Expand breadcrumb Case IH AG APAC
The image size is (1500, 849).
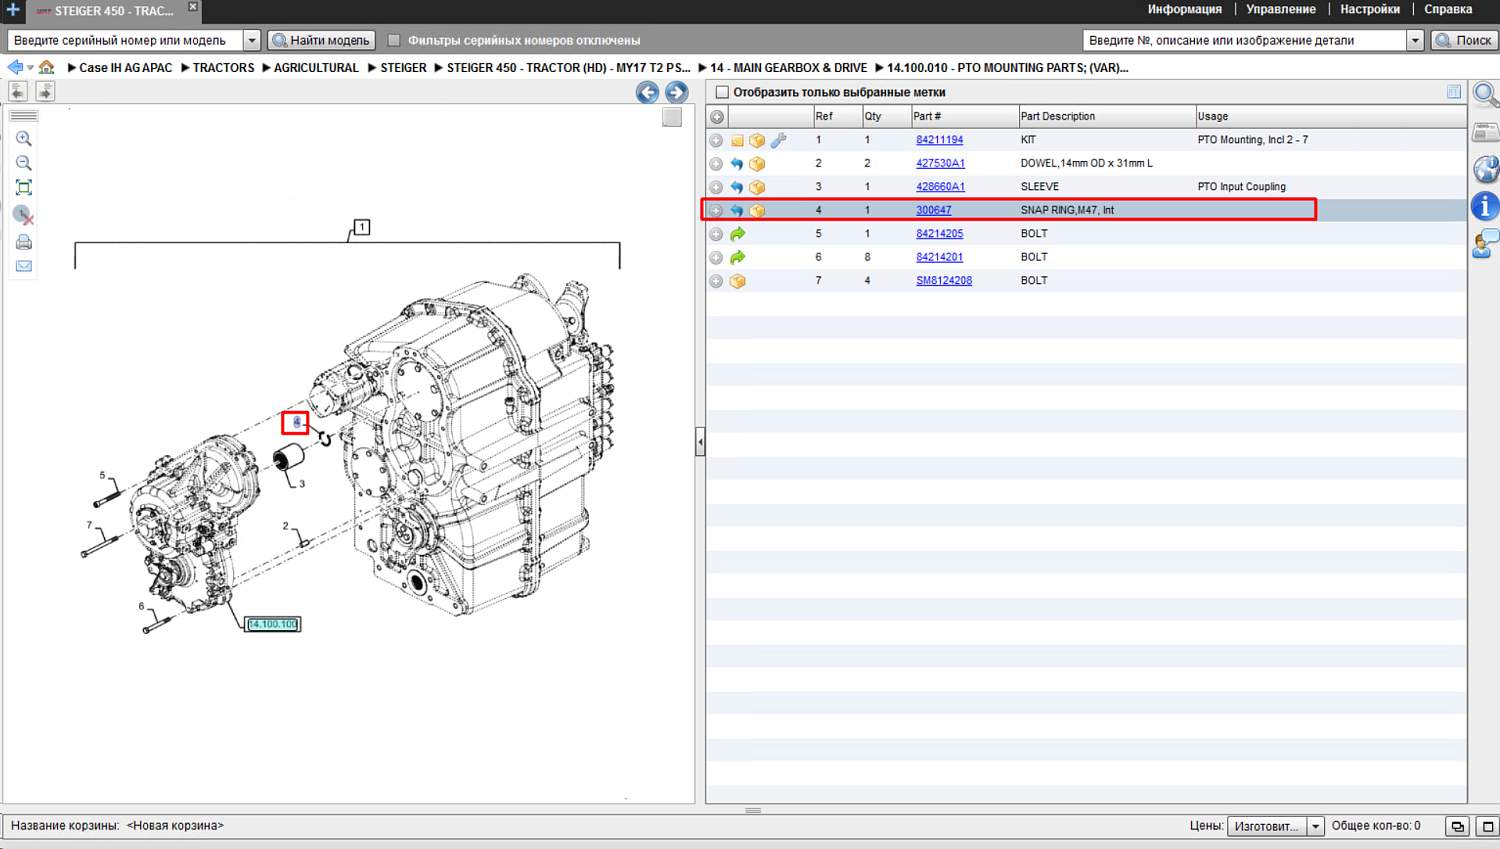(72, 67)
